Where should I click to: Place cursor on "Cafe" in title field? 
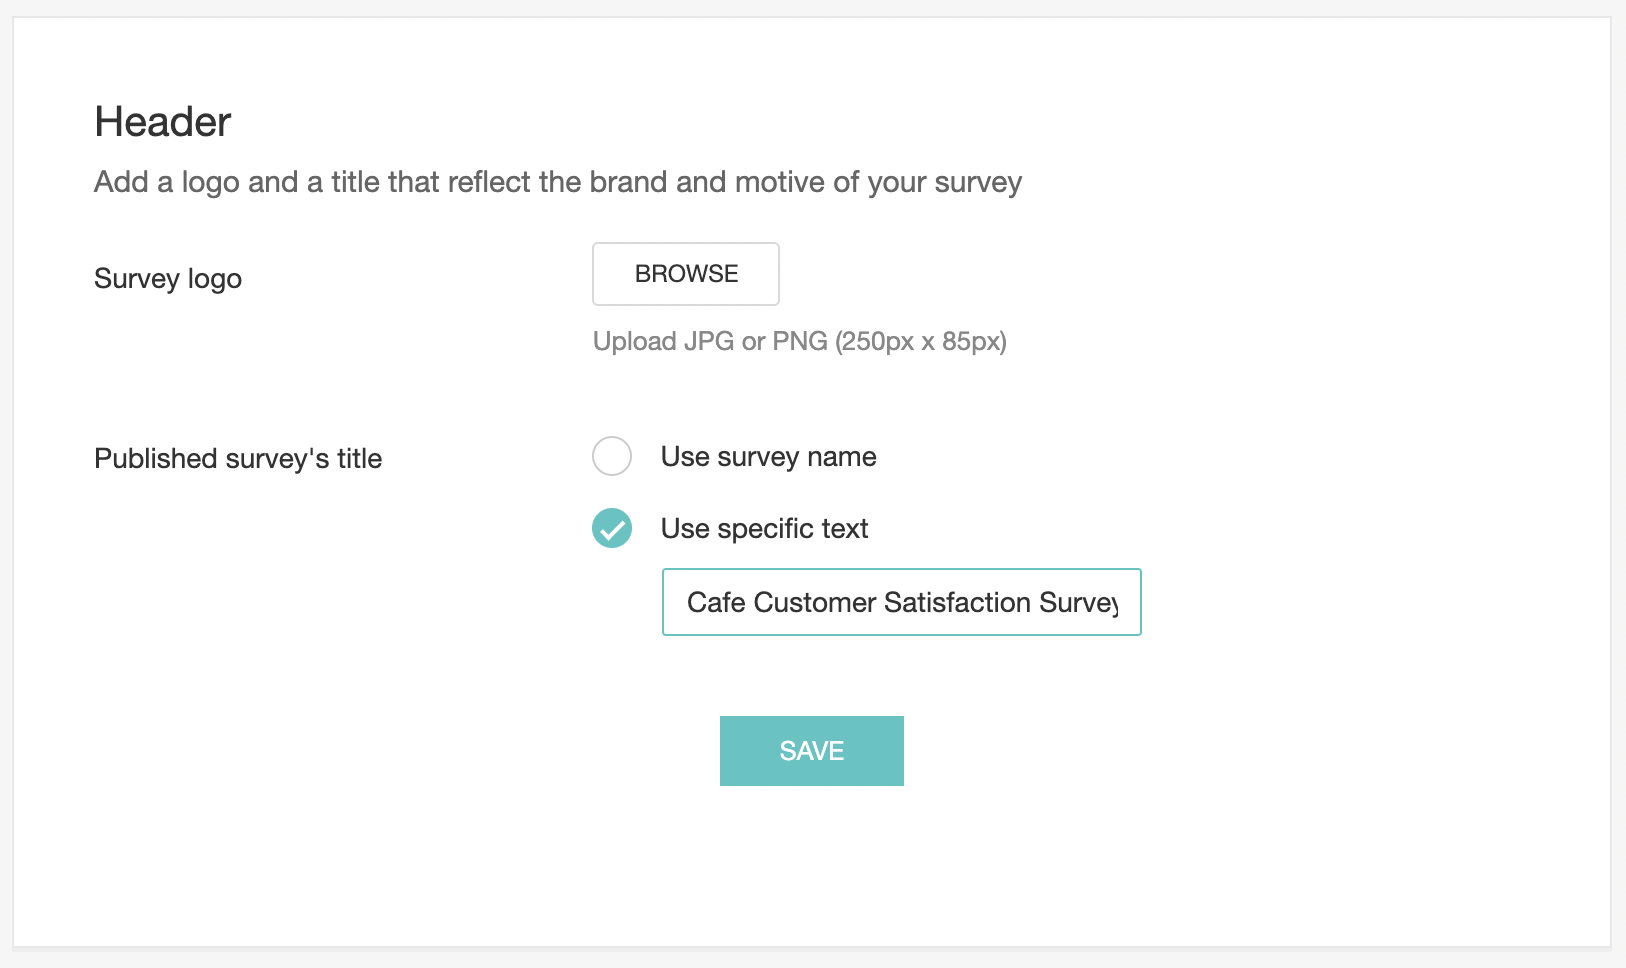716,602
